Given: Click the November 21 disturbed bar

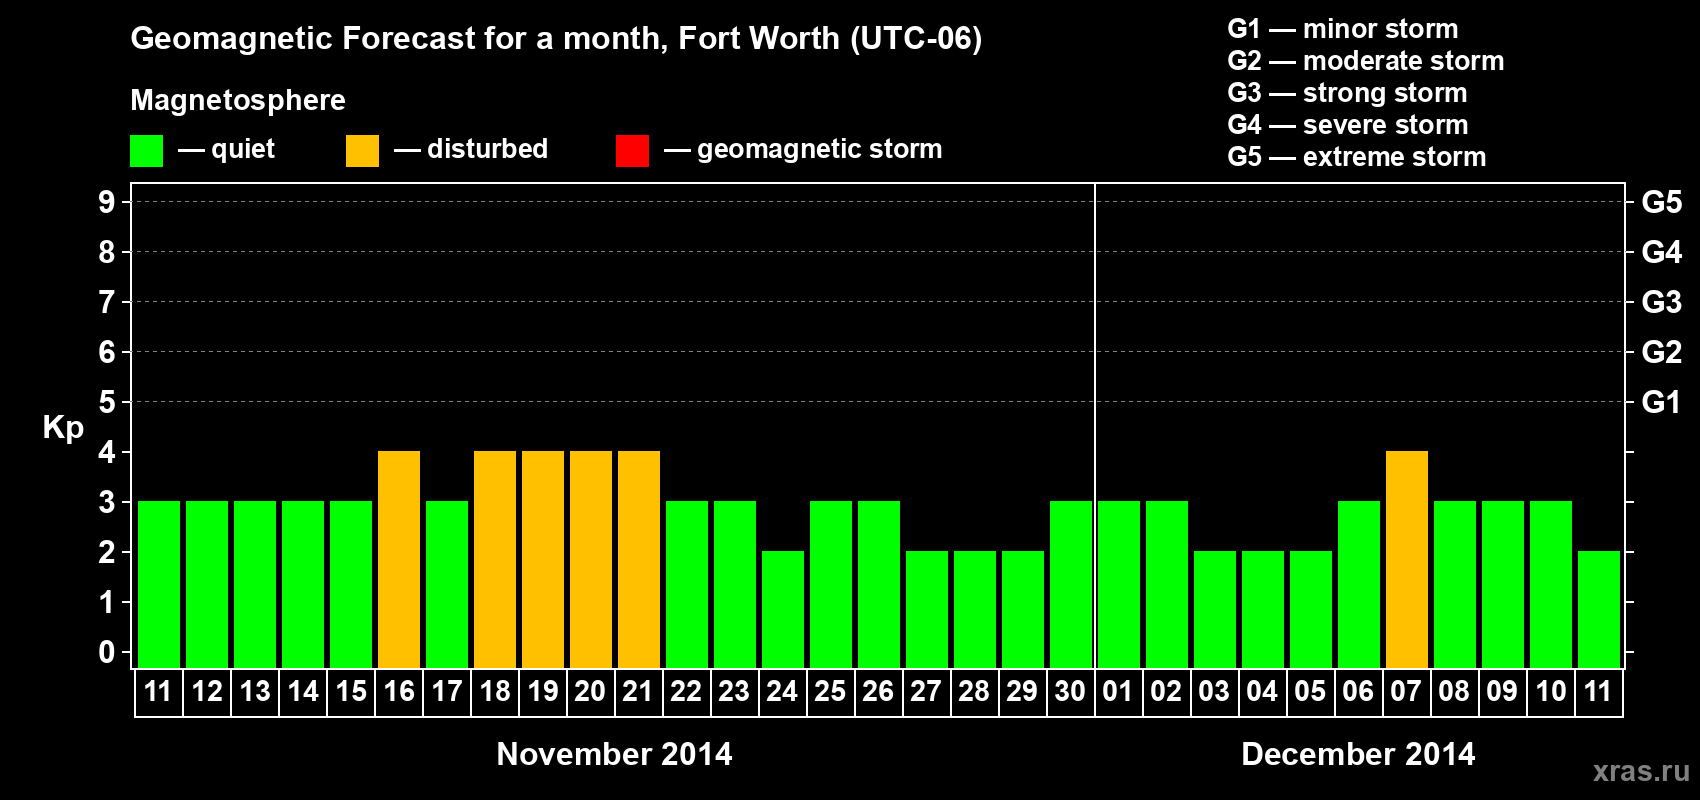Looking at the screenshot, I should (x=639, y=560).
